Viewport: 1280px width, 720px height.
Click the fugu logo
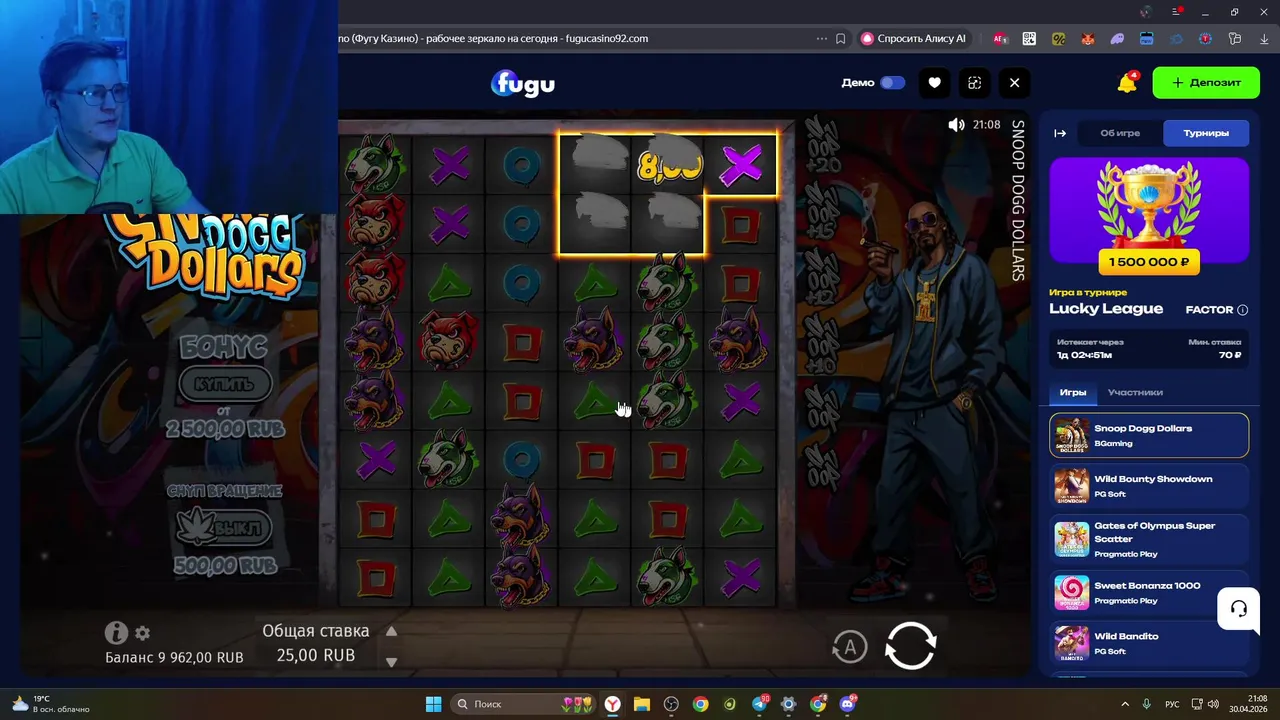click(523, 83)
